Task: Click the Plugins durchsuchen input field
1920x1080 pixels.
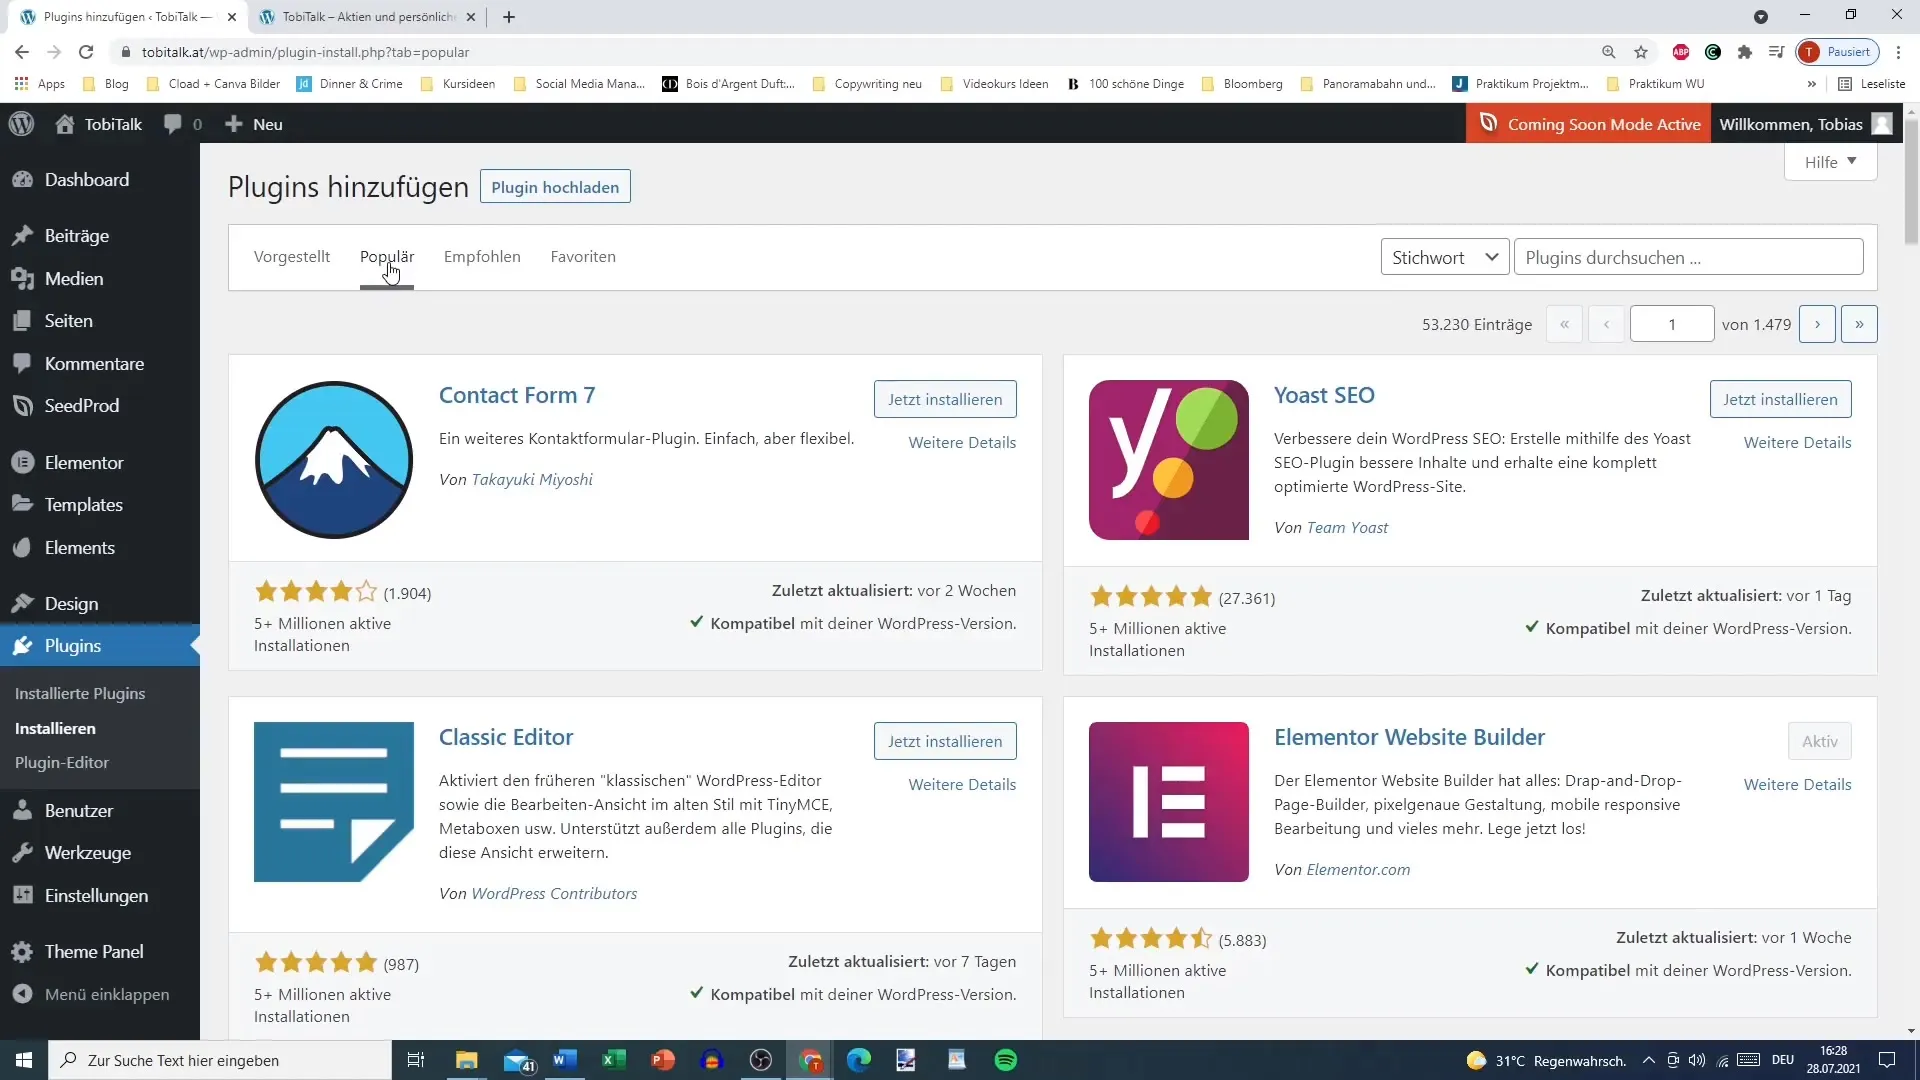Action: [x=1689, y=257]
